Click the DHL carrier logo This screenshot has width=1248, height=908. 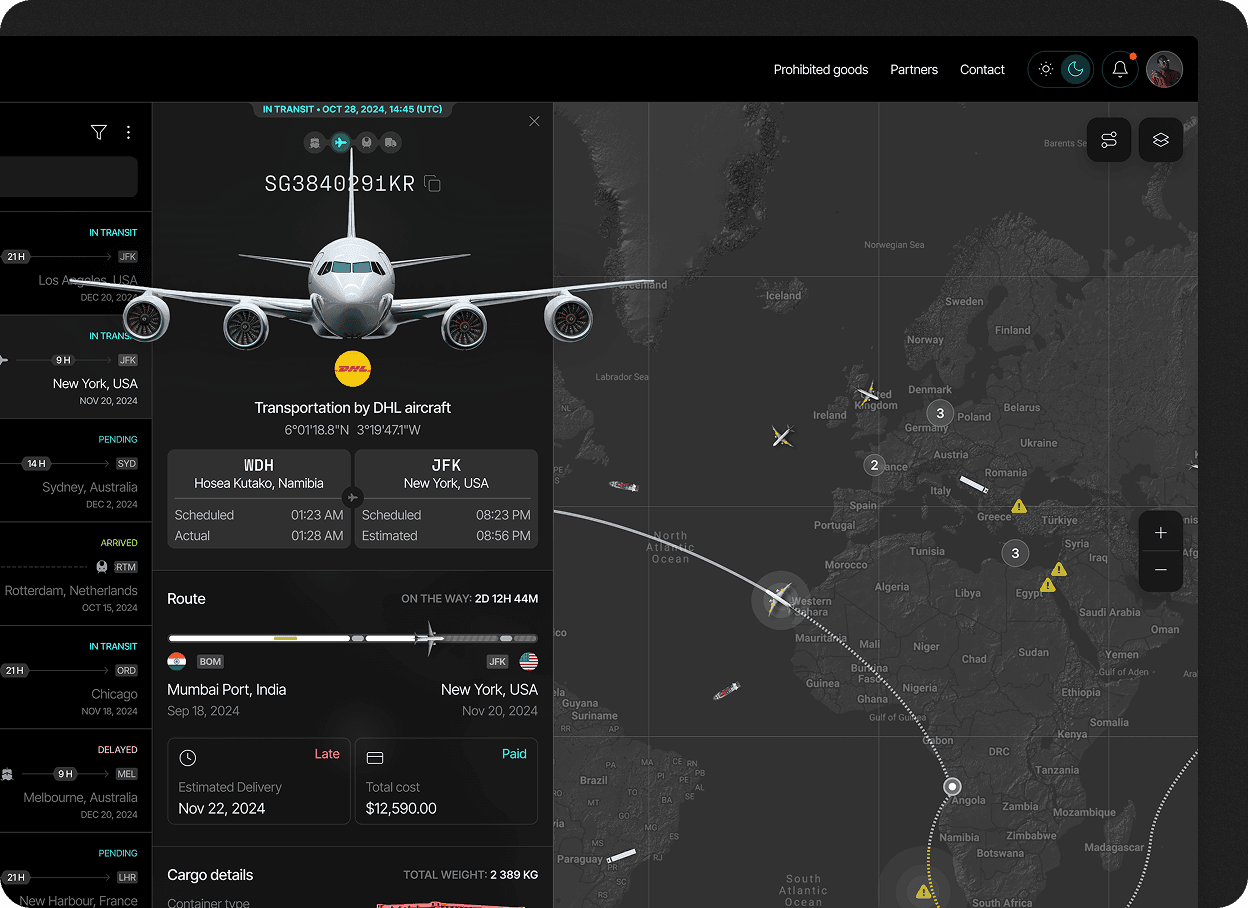[353, 369]
